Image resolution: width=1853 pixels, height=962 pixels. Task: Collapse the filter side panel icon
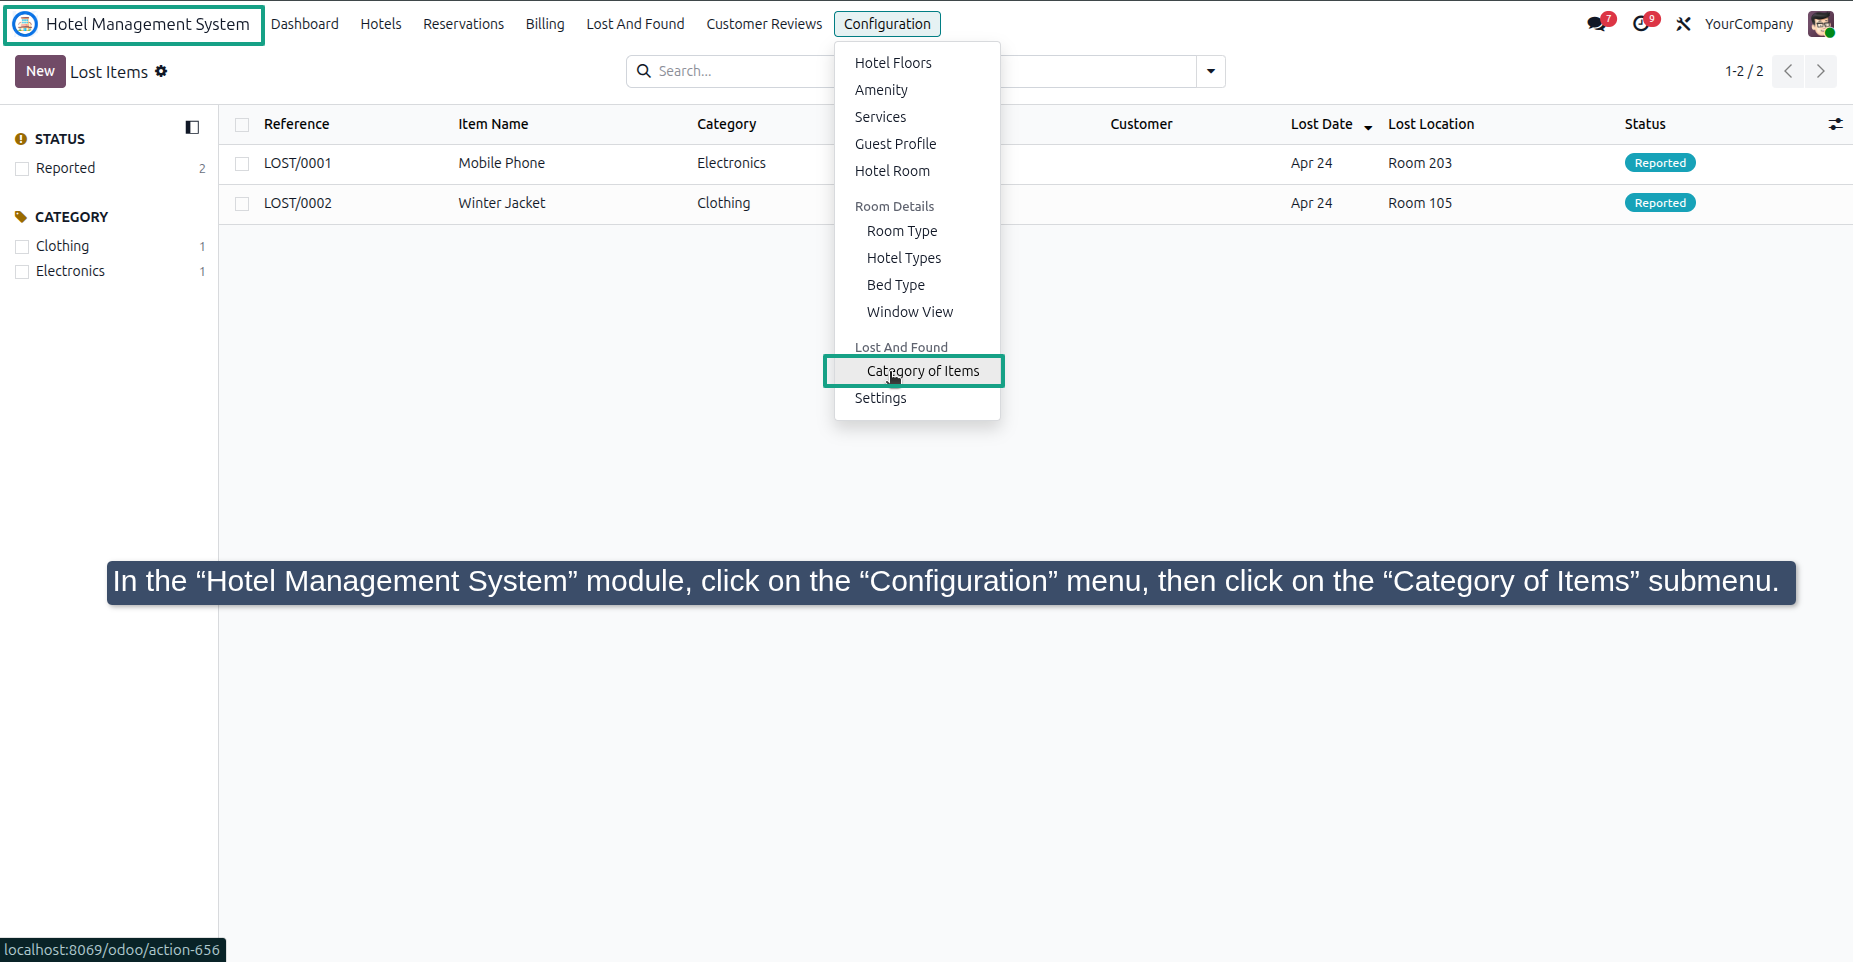tap(192, 127)
